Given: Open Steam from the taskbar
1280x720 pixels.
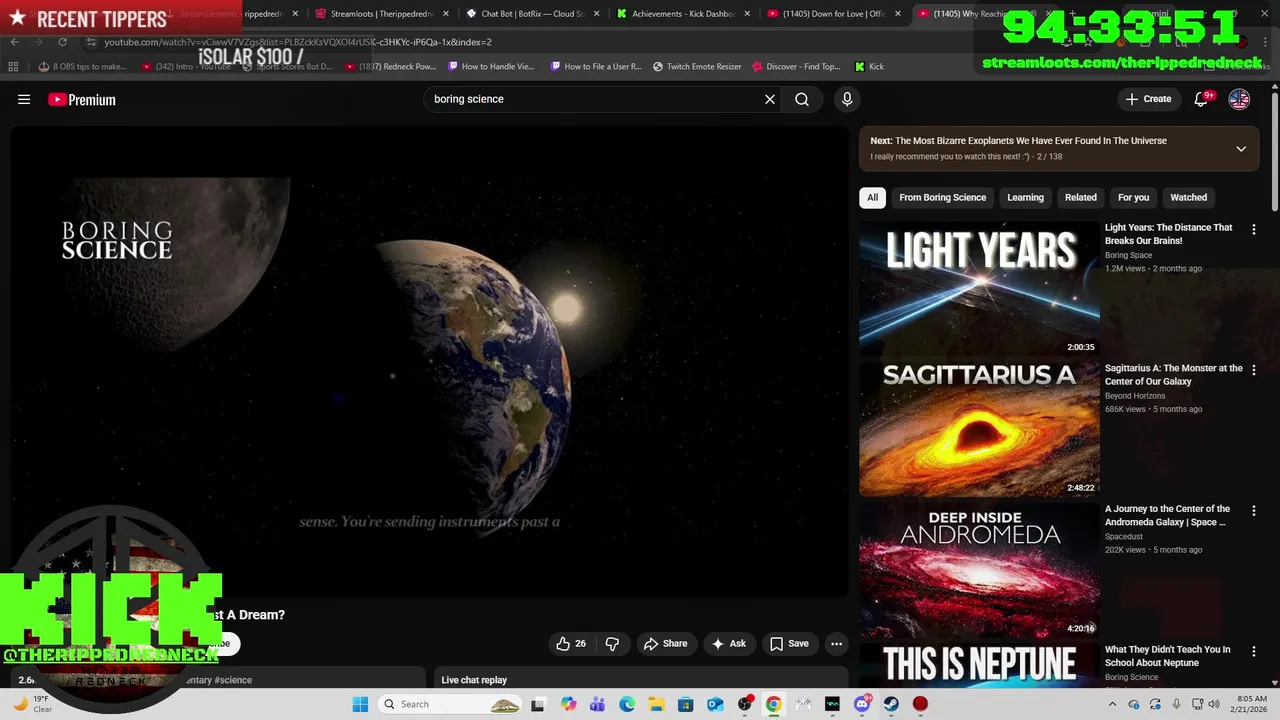Looking at the screenshot, I should click(x=891, y=704).
